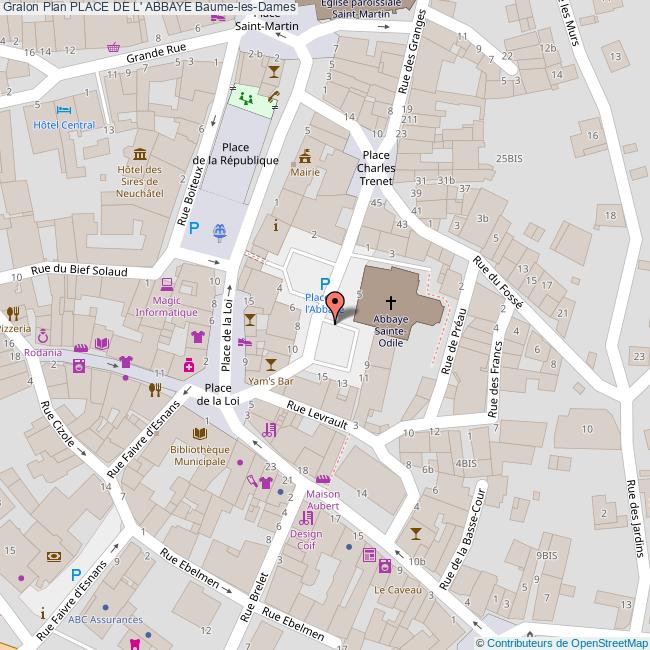The height and width of the screenshot is (650, 650).
Task: Click the Mairie town hall icon
Action: point(304,156)
